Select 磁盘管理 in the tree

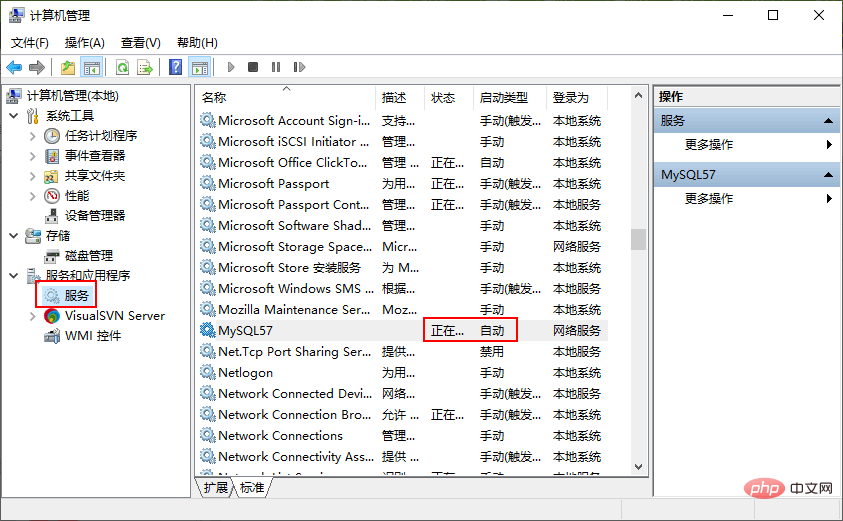point(89,255)
